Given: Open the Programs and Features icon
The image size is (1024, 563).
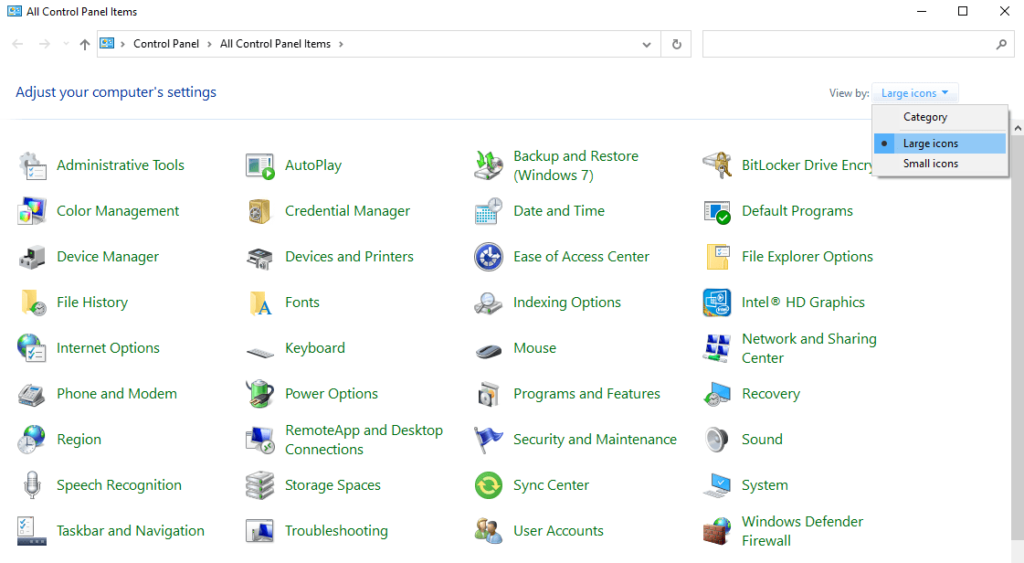Looking at the screenshot, I should (x=488, y=394).
